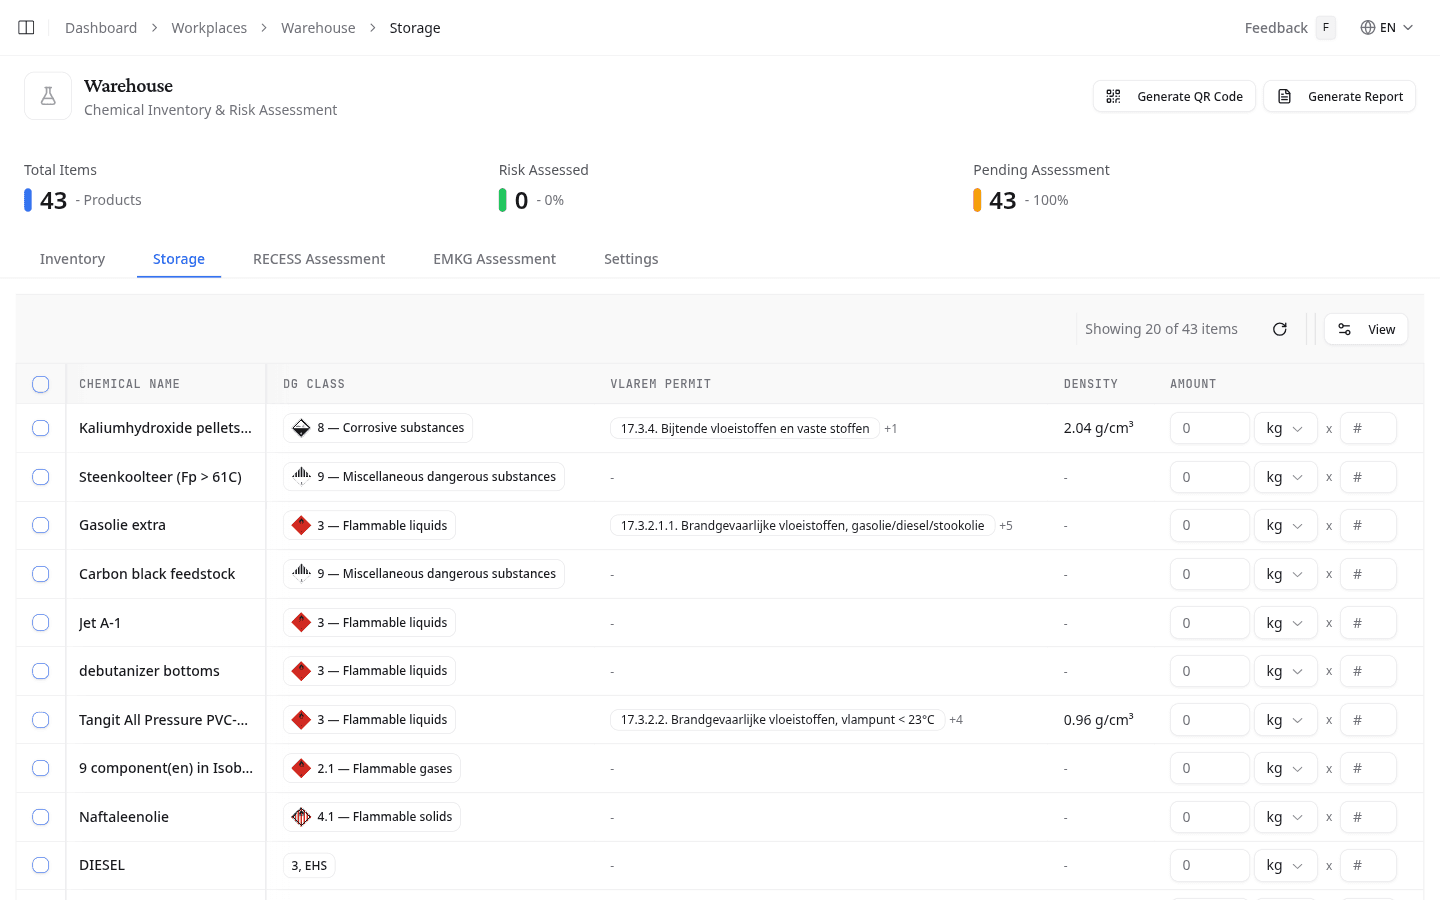This screenshot has height=900, width=1440.
Task: Open View display options with sliders icon
Action: pyautogui.click(x=1366, y=328)
